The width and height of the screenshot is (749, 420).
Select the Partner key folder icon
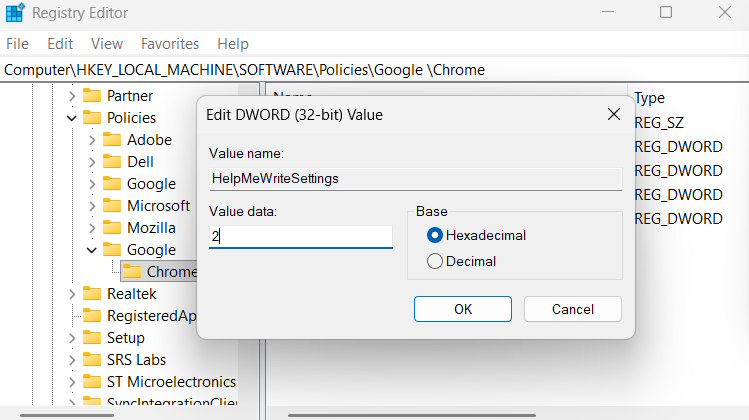pyautogui.click(x=92, y=96)
